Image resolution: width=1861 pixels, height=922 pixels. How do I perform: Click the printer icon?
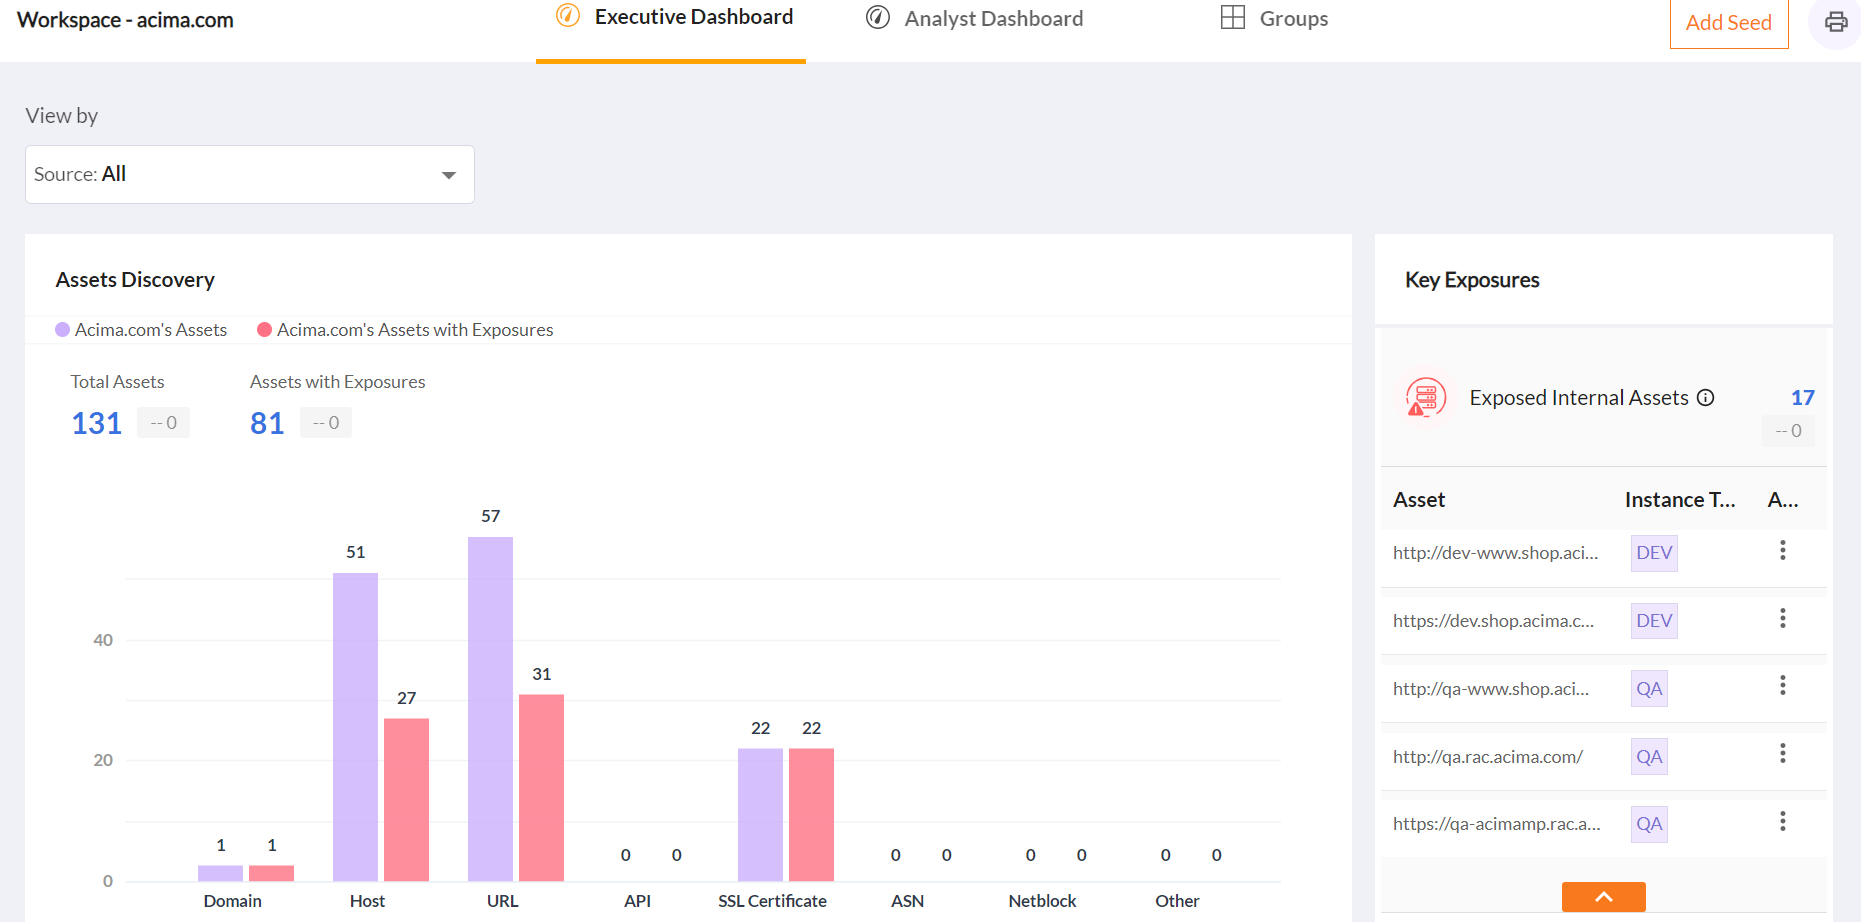click(1836, 22)
